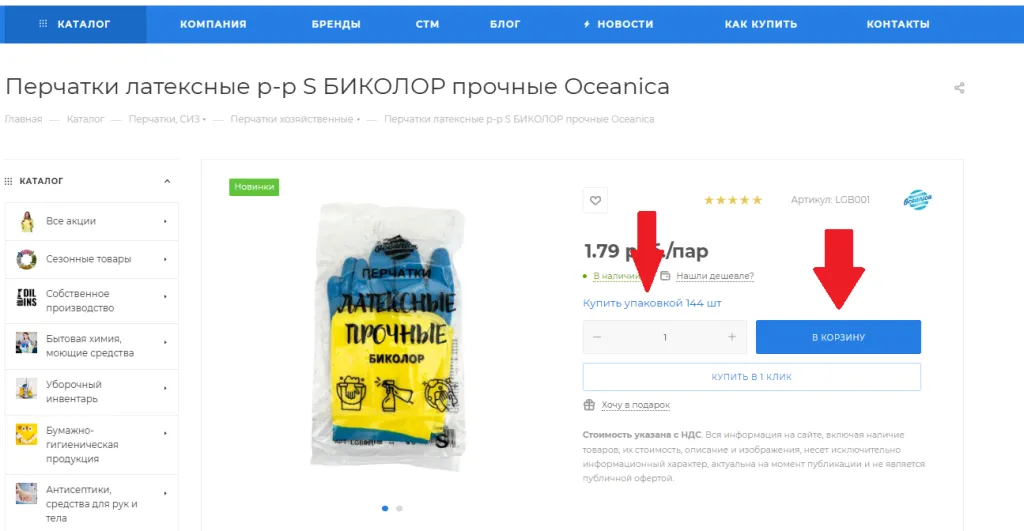Click the В корзину button
This screenshot has width=1024, height=531.
click(838, 337)
